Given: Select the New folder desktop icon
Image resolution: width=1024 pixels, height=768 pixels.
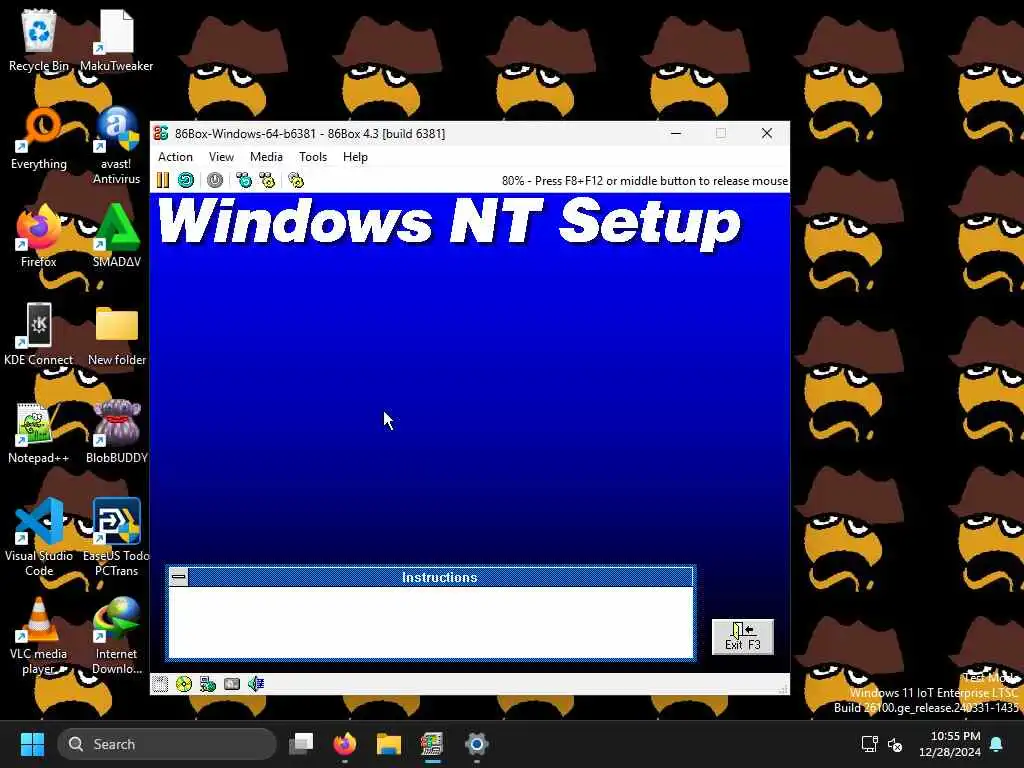Looking at the screenshot, I should (116, 334).
